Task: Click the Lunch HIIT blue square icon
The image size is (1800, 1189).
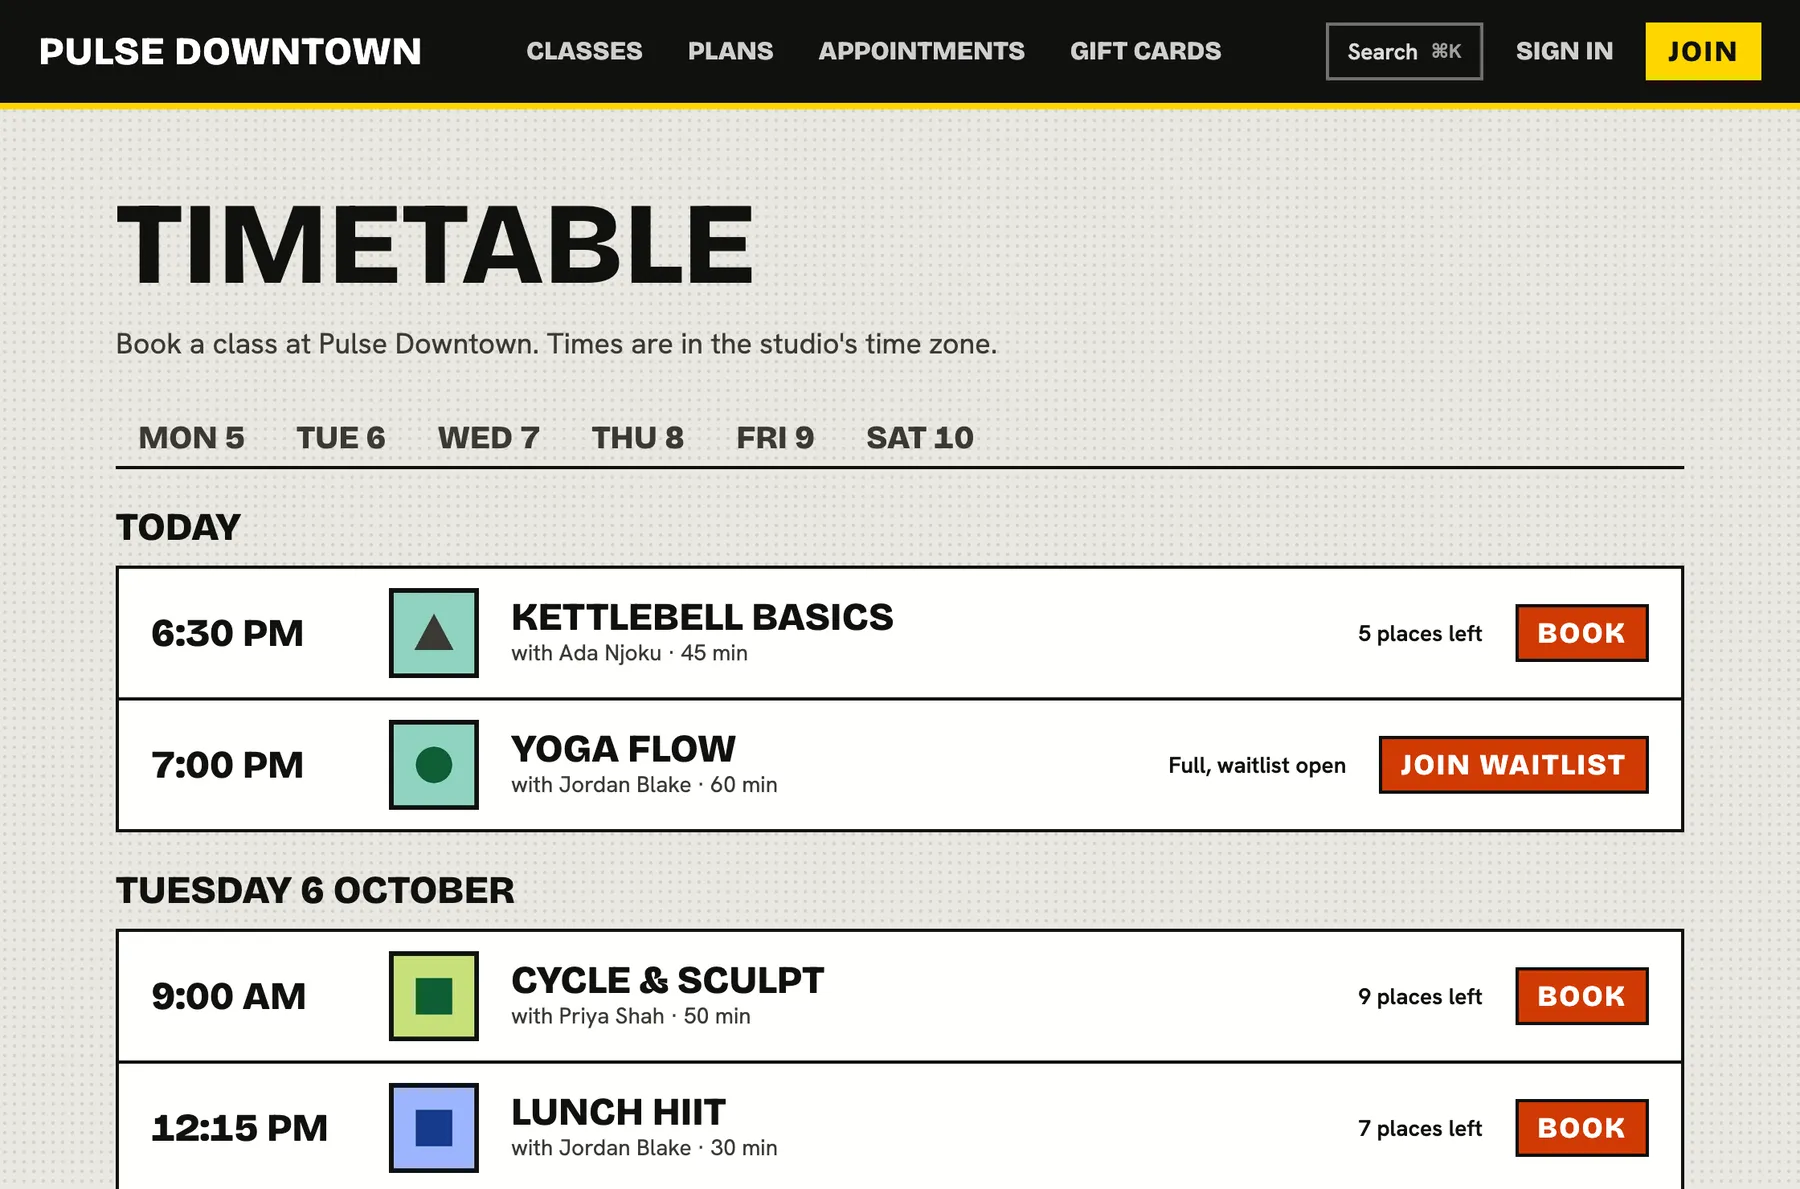Action: [x=433, y=1128]
